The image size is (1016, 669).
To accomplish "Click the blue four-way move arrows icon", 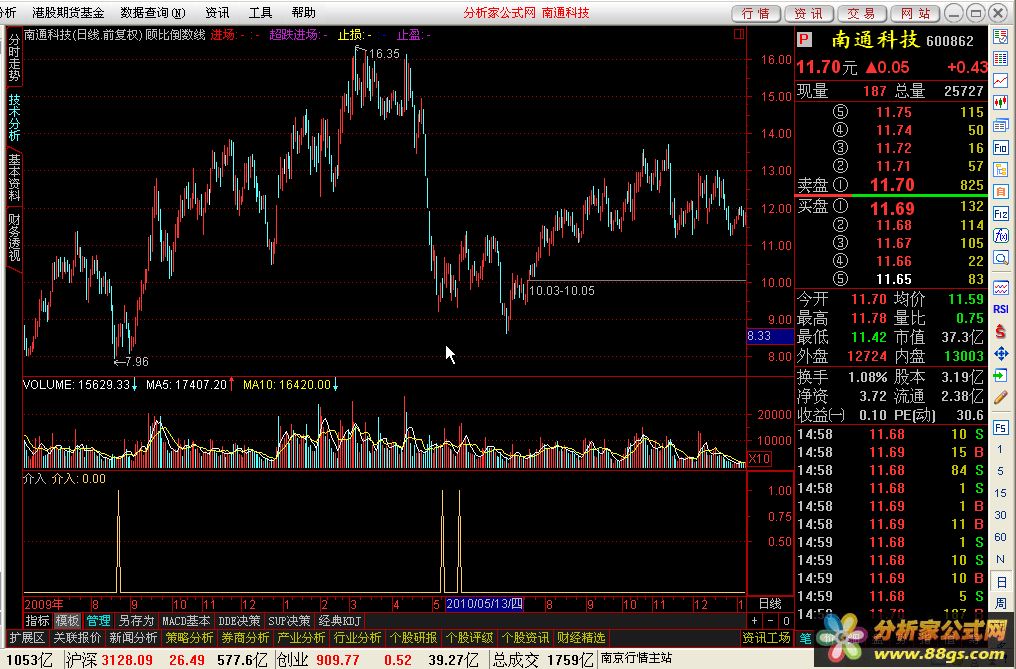I will pos(1000,353).
